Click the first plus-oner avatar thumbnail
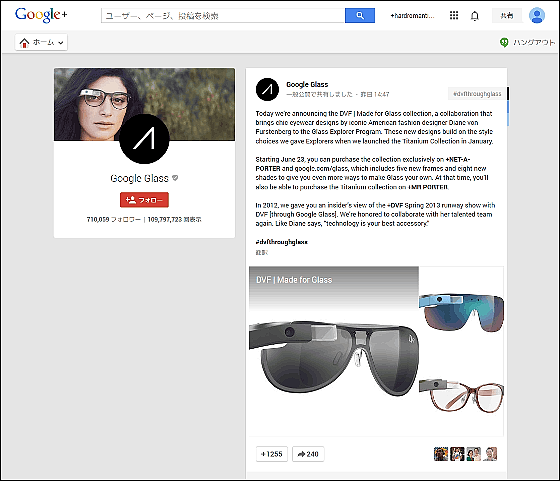 [441, 454]
